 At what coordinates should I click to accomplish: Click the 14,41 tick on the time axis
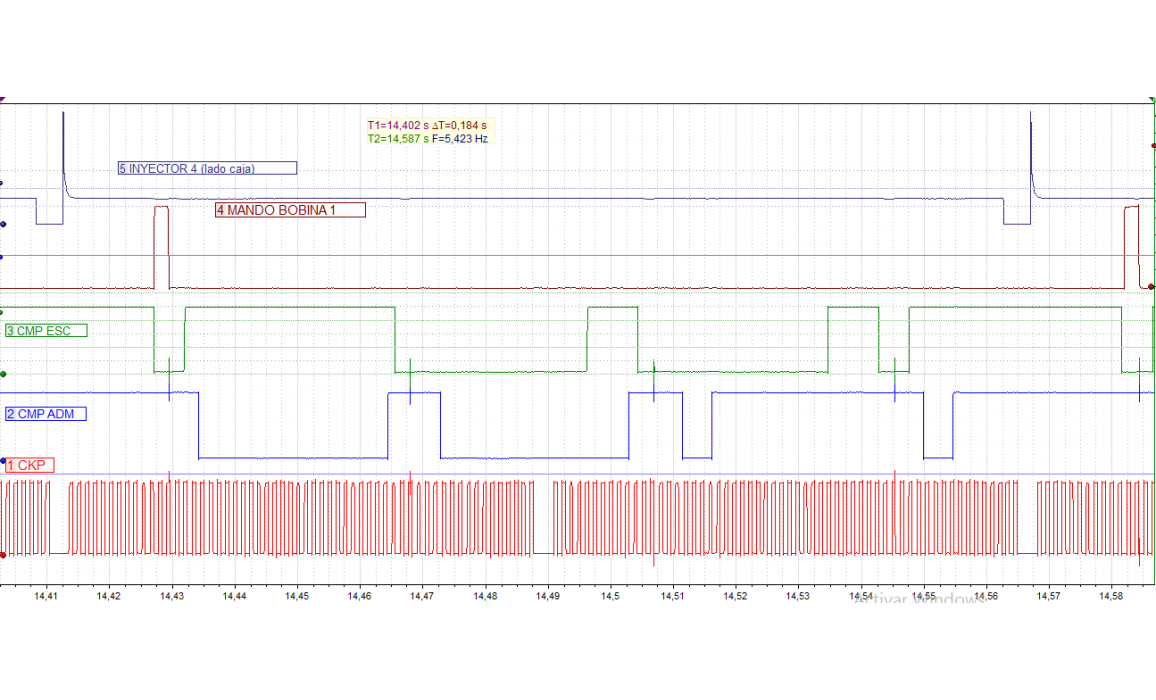click(x=46, y=596)
